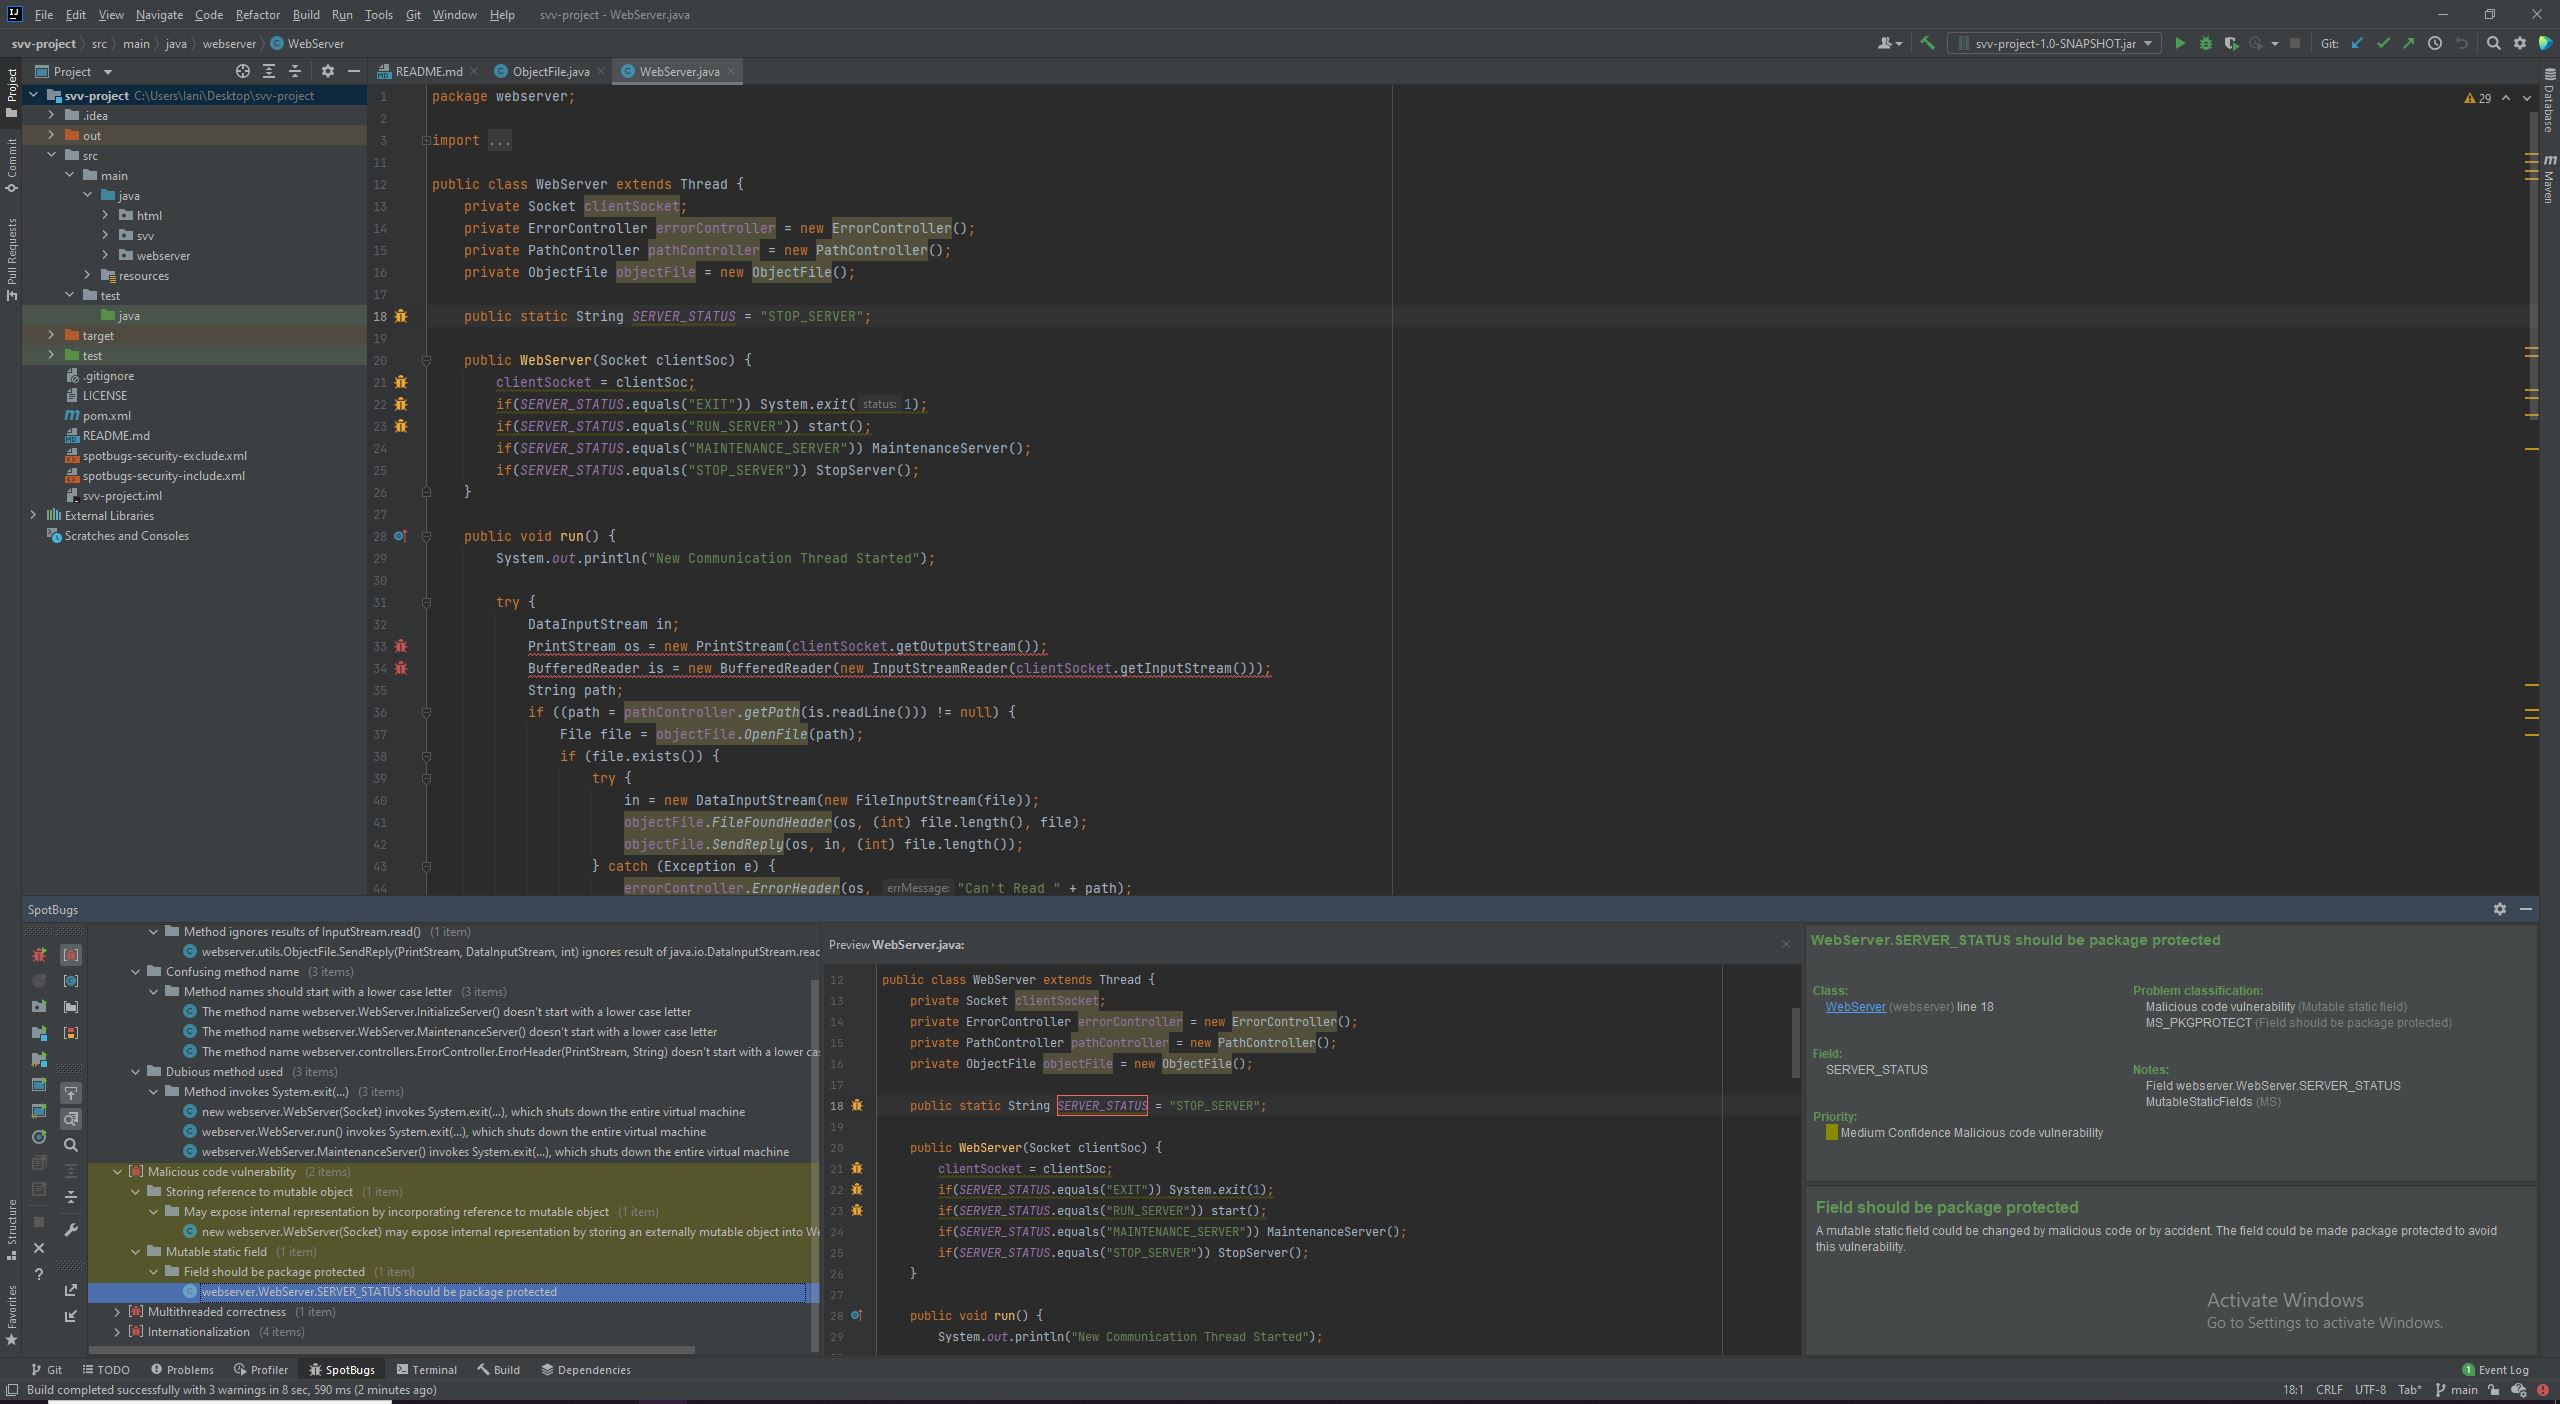The height and width of the screenshot is (1404, 2560).
Task: Expand the External Libraries tree node
Action: (x=34, y=515)
